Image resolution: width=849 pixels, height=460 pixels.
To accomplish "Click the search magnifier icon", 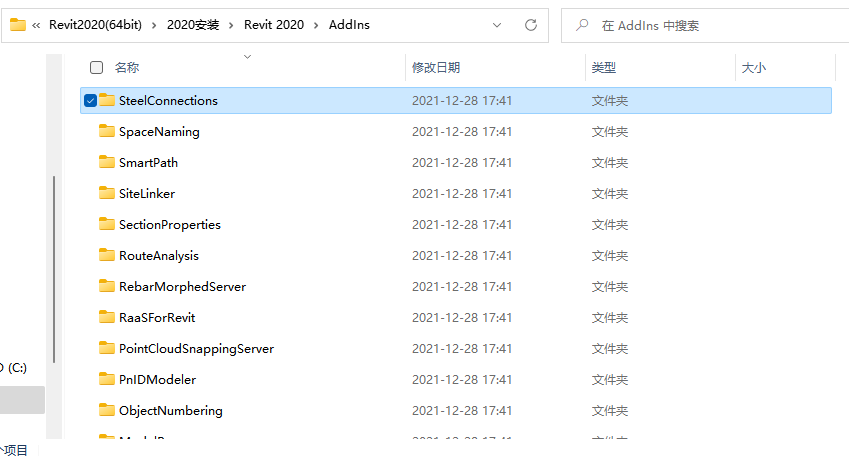I will (581, 25).
